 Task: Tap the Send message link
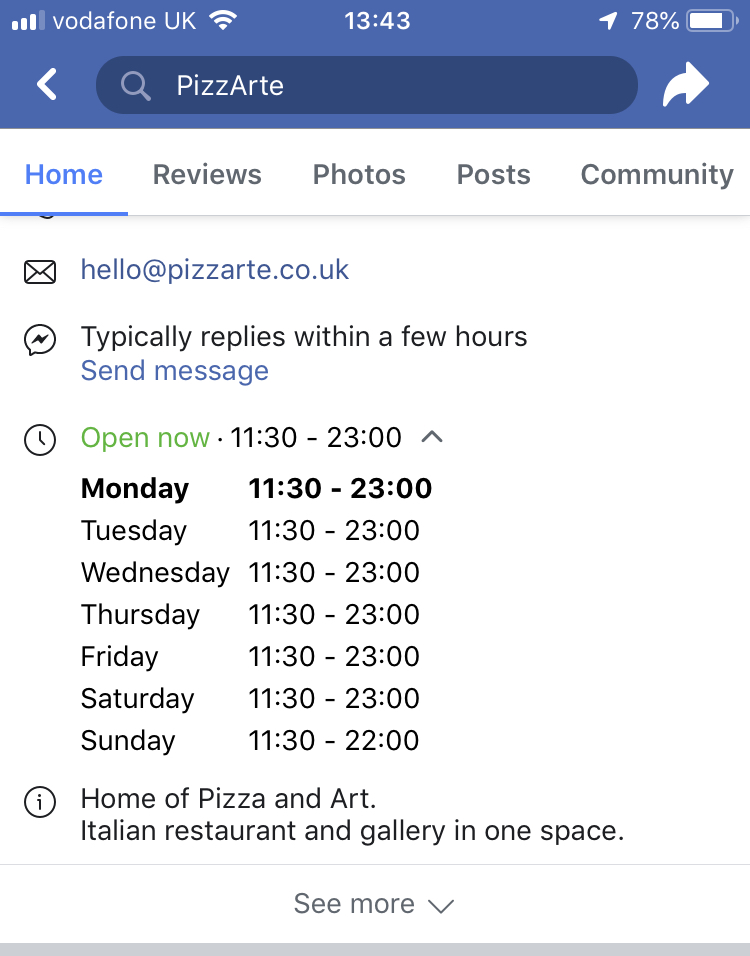pyautogui.click(x=175, y=371)
